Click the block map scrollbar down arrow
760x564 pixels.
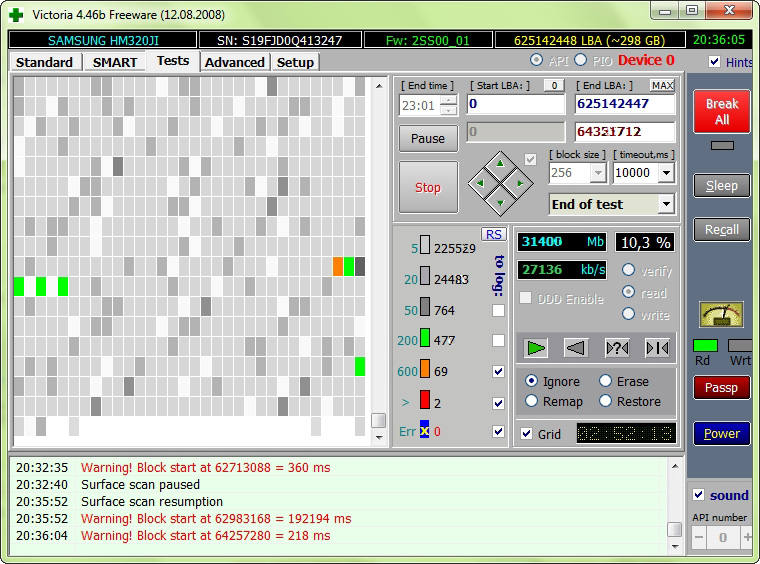click(x=379, y=438)
